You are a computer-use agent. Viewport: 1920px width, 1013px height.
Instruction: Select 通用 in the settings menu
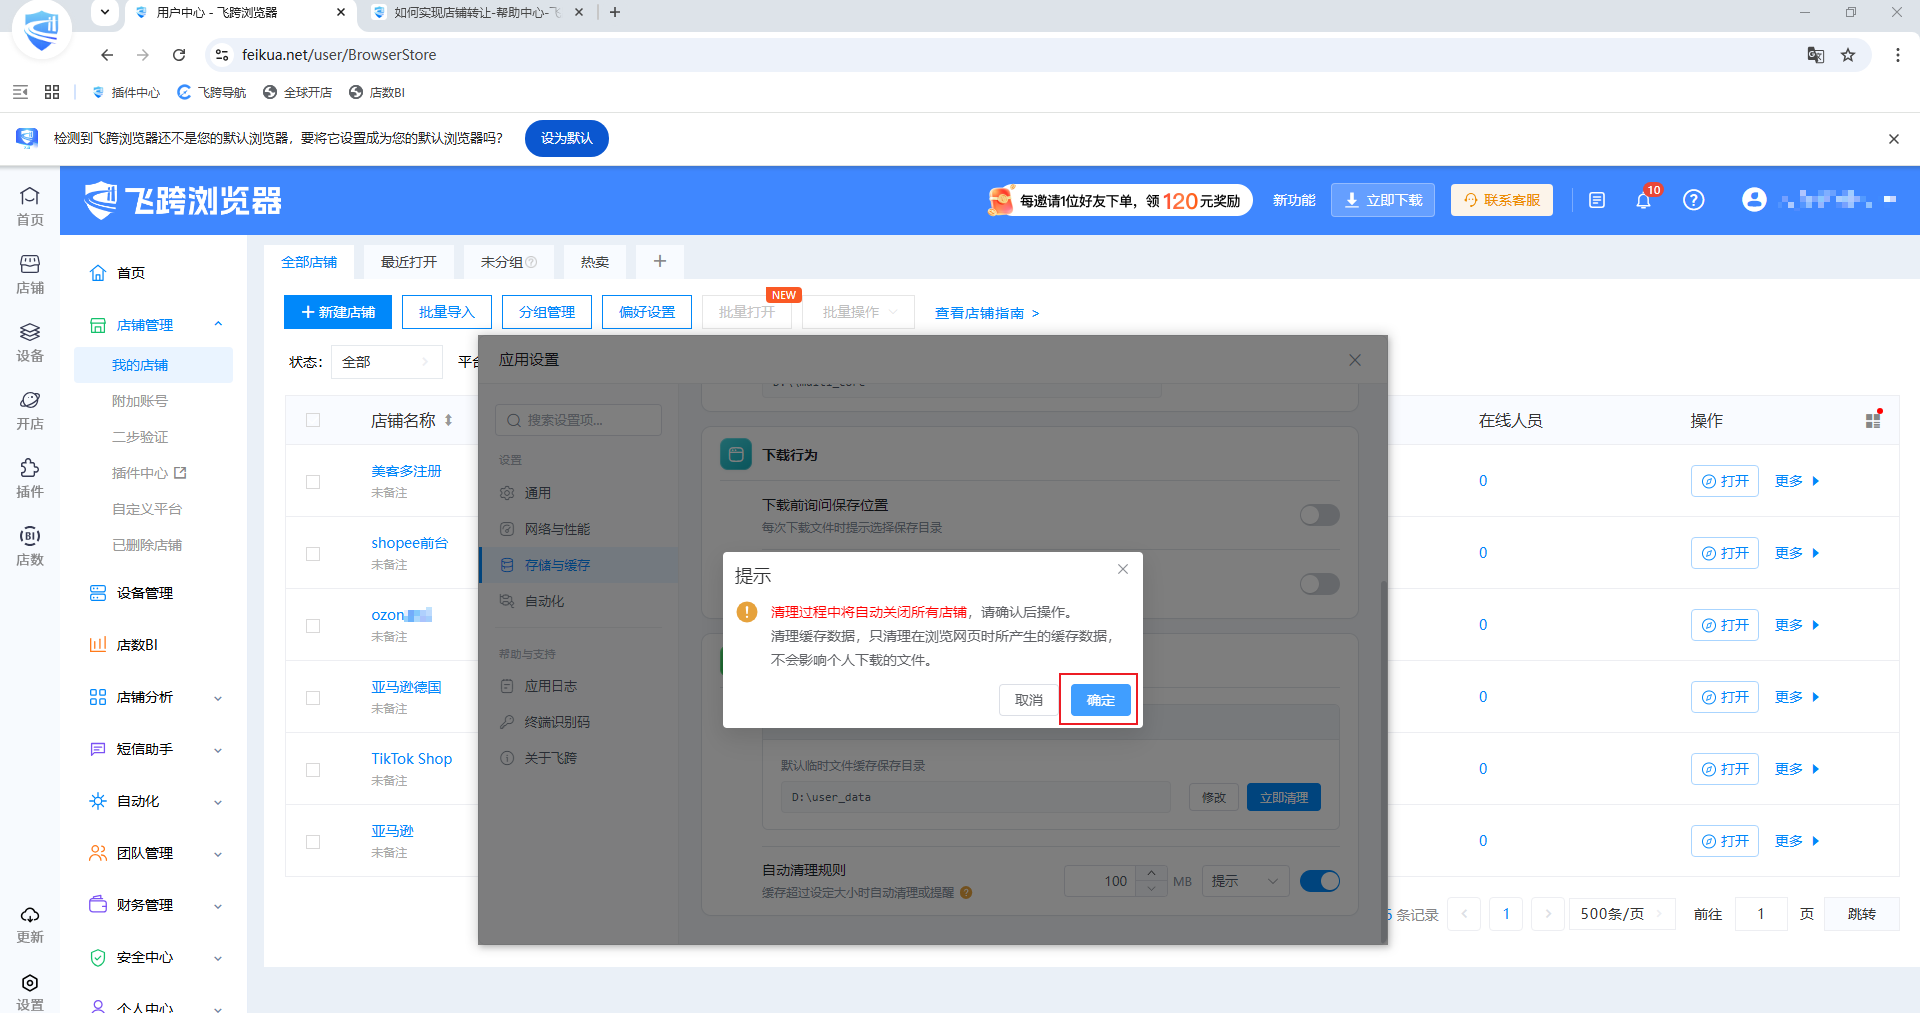pyautogui.click(x=537, y=493)
